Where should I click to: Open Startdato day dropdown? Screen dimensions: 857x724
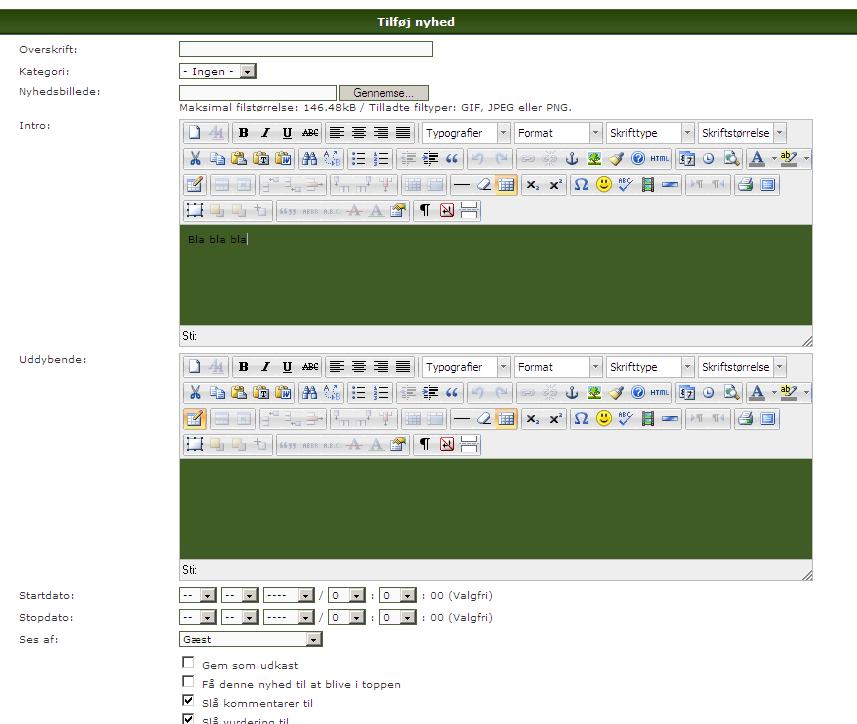pos(198,596)
